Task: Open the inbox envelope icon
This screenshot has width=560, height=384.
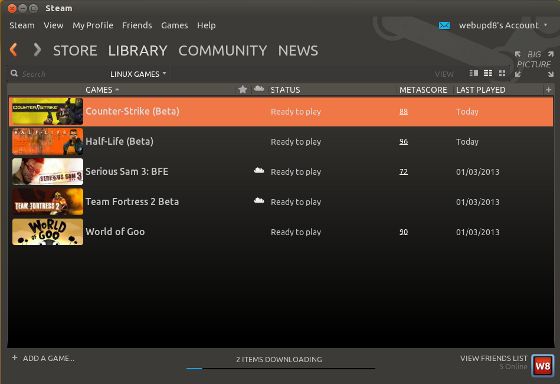Action: click(444, 25)
